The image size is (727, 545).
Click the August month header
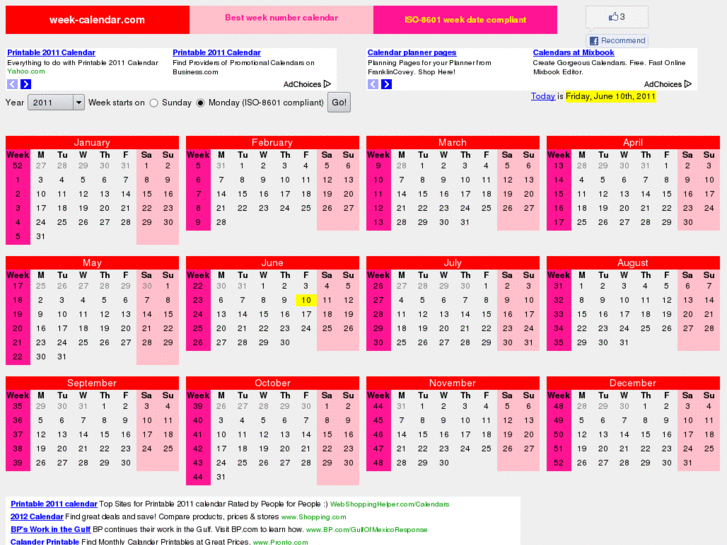click(633, 263)
